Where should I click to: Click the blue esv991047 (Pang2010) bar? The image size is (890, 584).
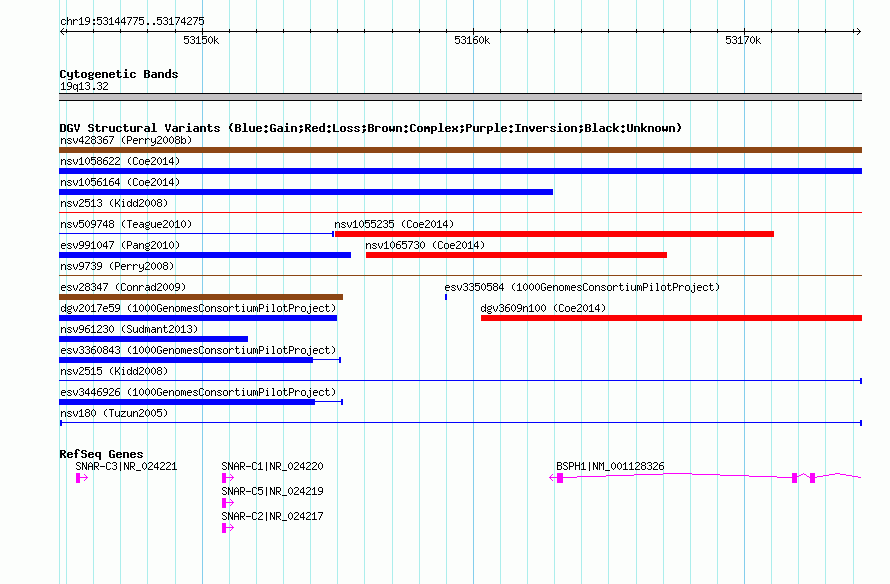tap(205, 255)
